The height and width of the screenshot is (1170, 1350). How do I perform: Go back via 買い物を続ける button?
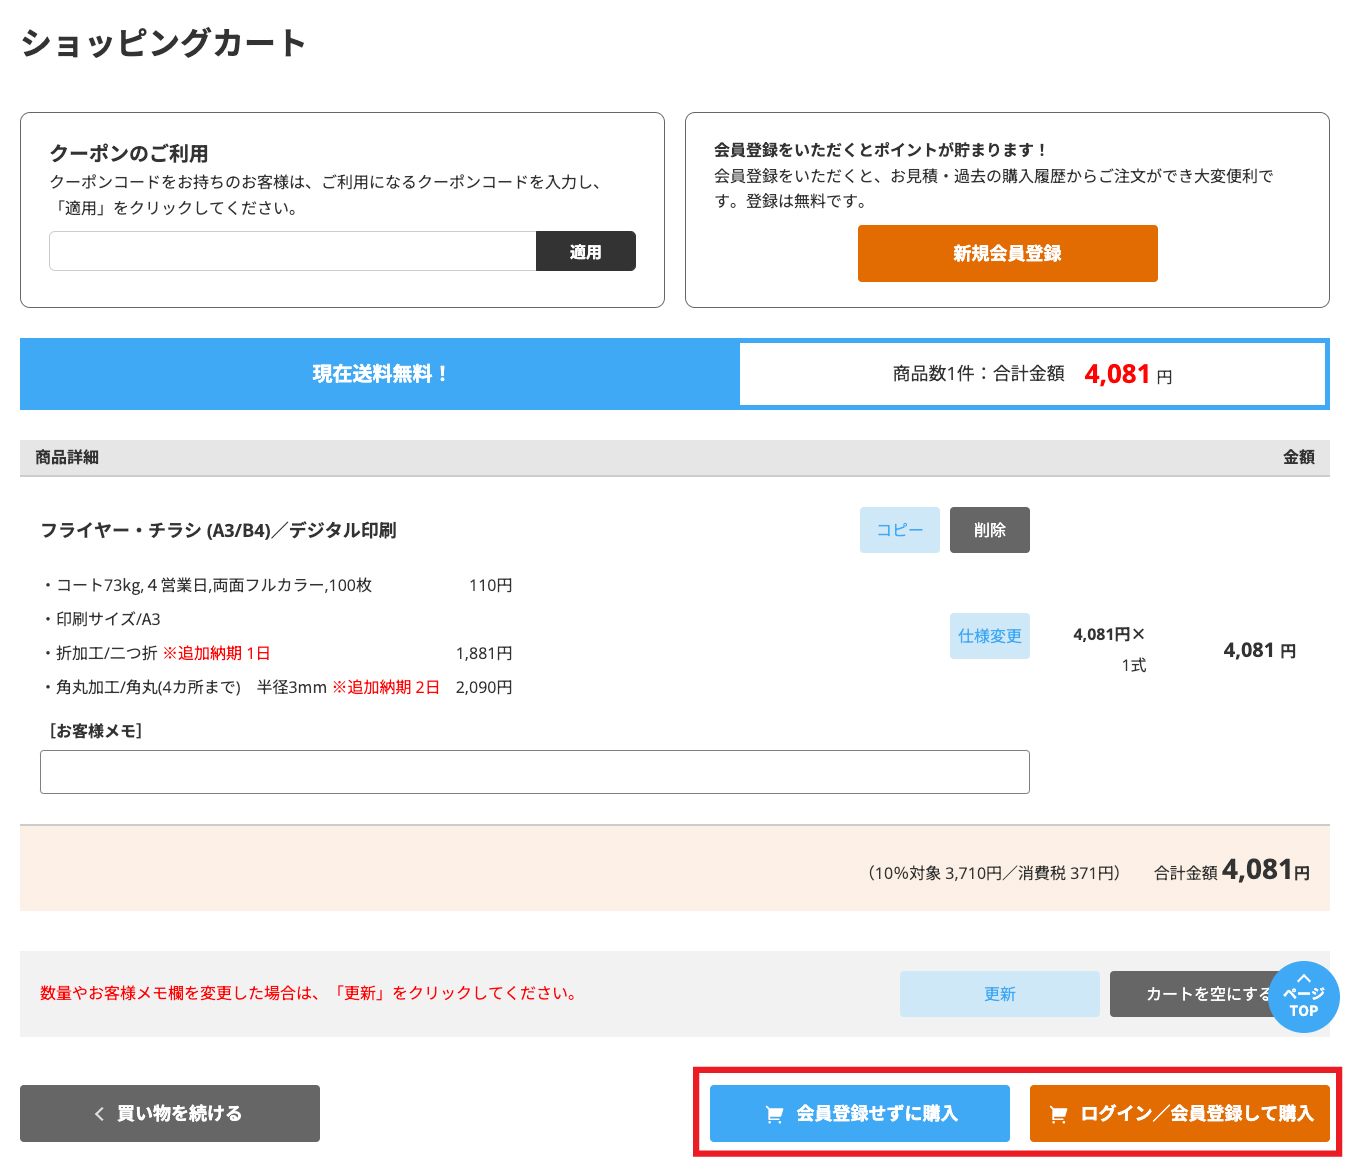click(170, 1113)
